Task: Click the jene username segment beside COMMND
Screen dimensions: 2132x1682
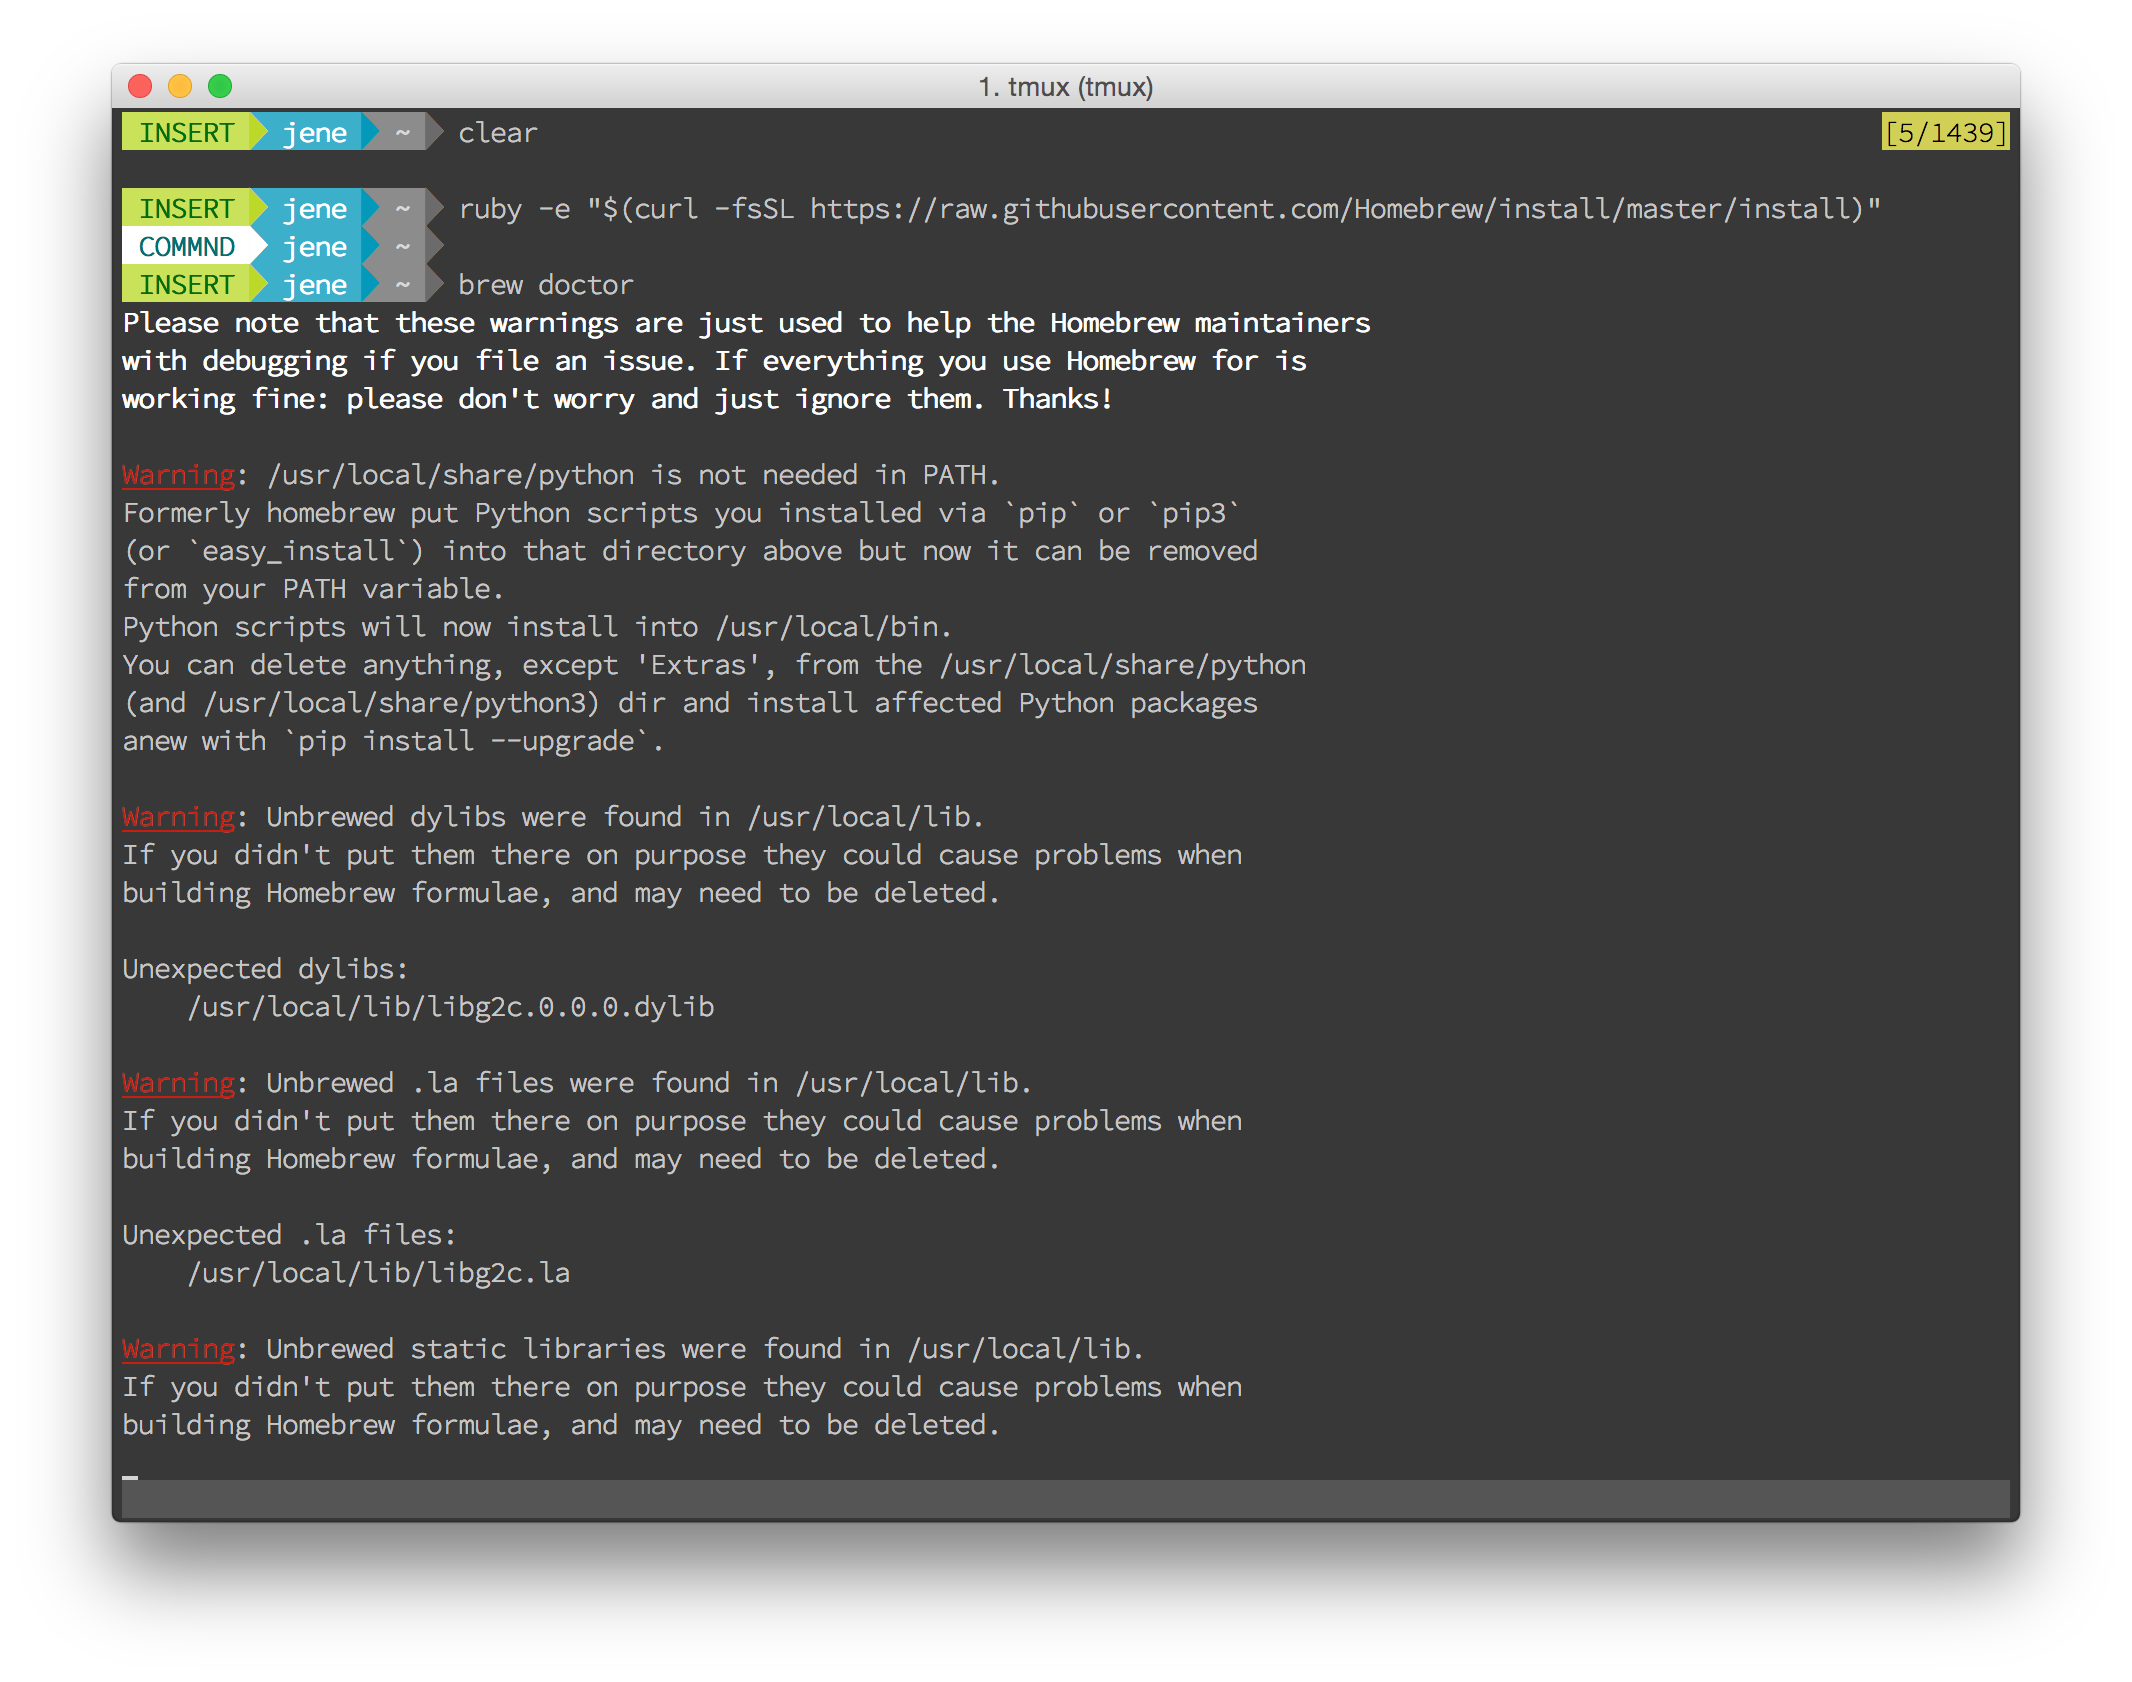Action: pyautogui.click(x=314, y=247)
